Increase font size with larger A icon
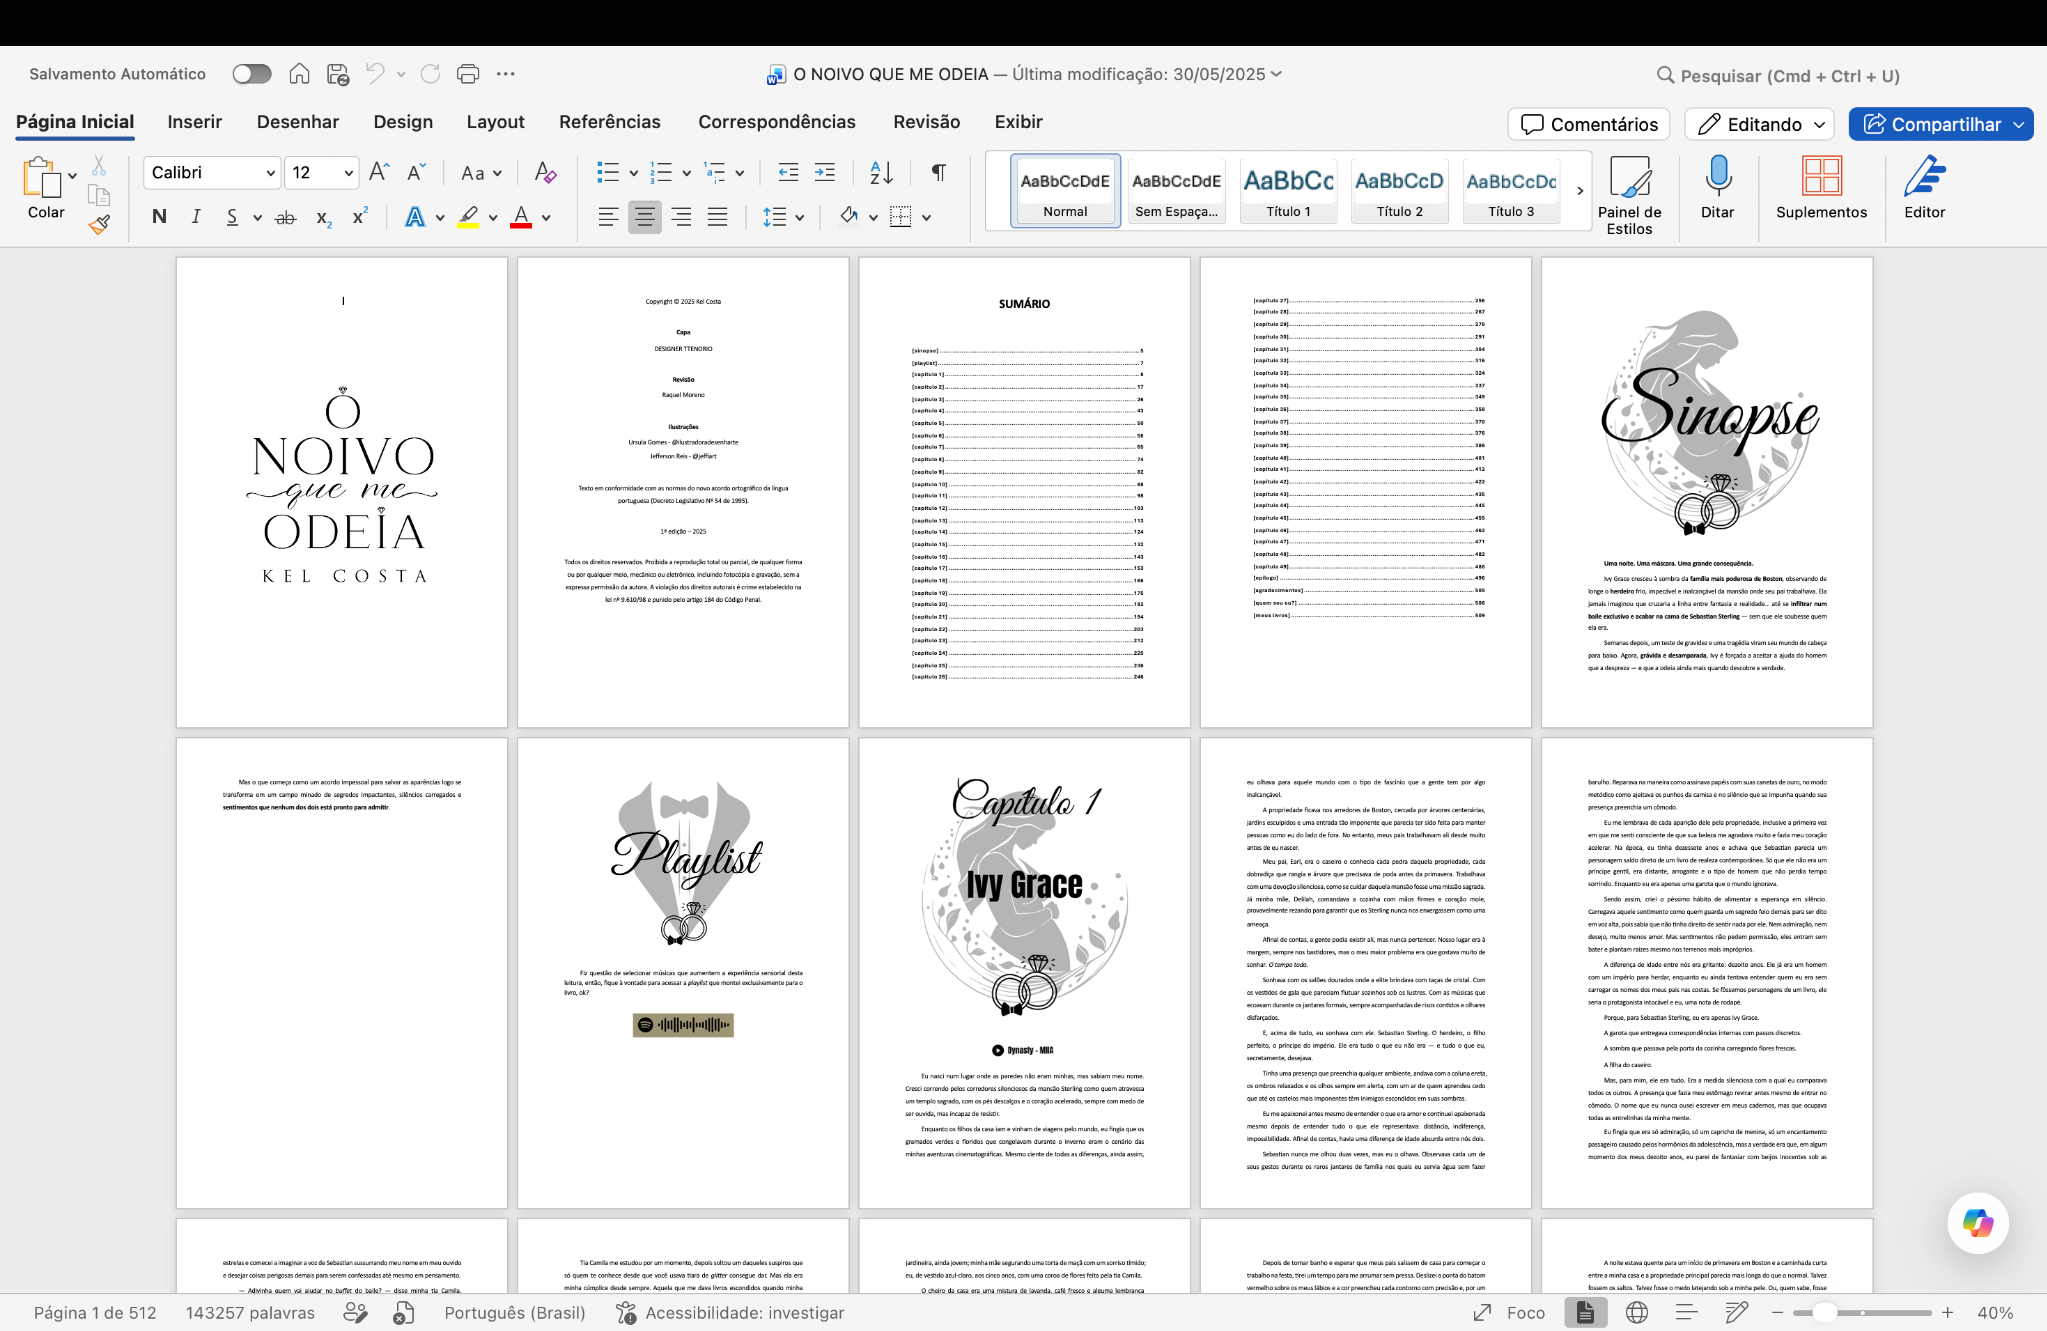The image size is (2047, 1331). [x=379, y=172]
